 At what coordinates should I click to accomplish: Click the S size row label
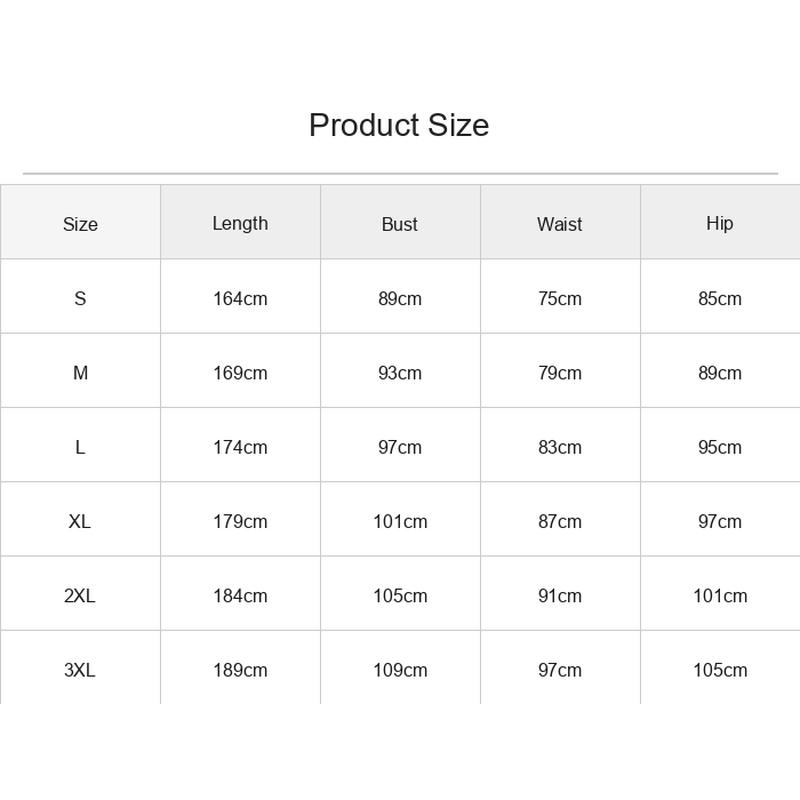(80, 298)
